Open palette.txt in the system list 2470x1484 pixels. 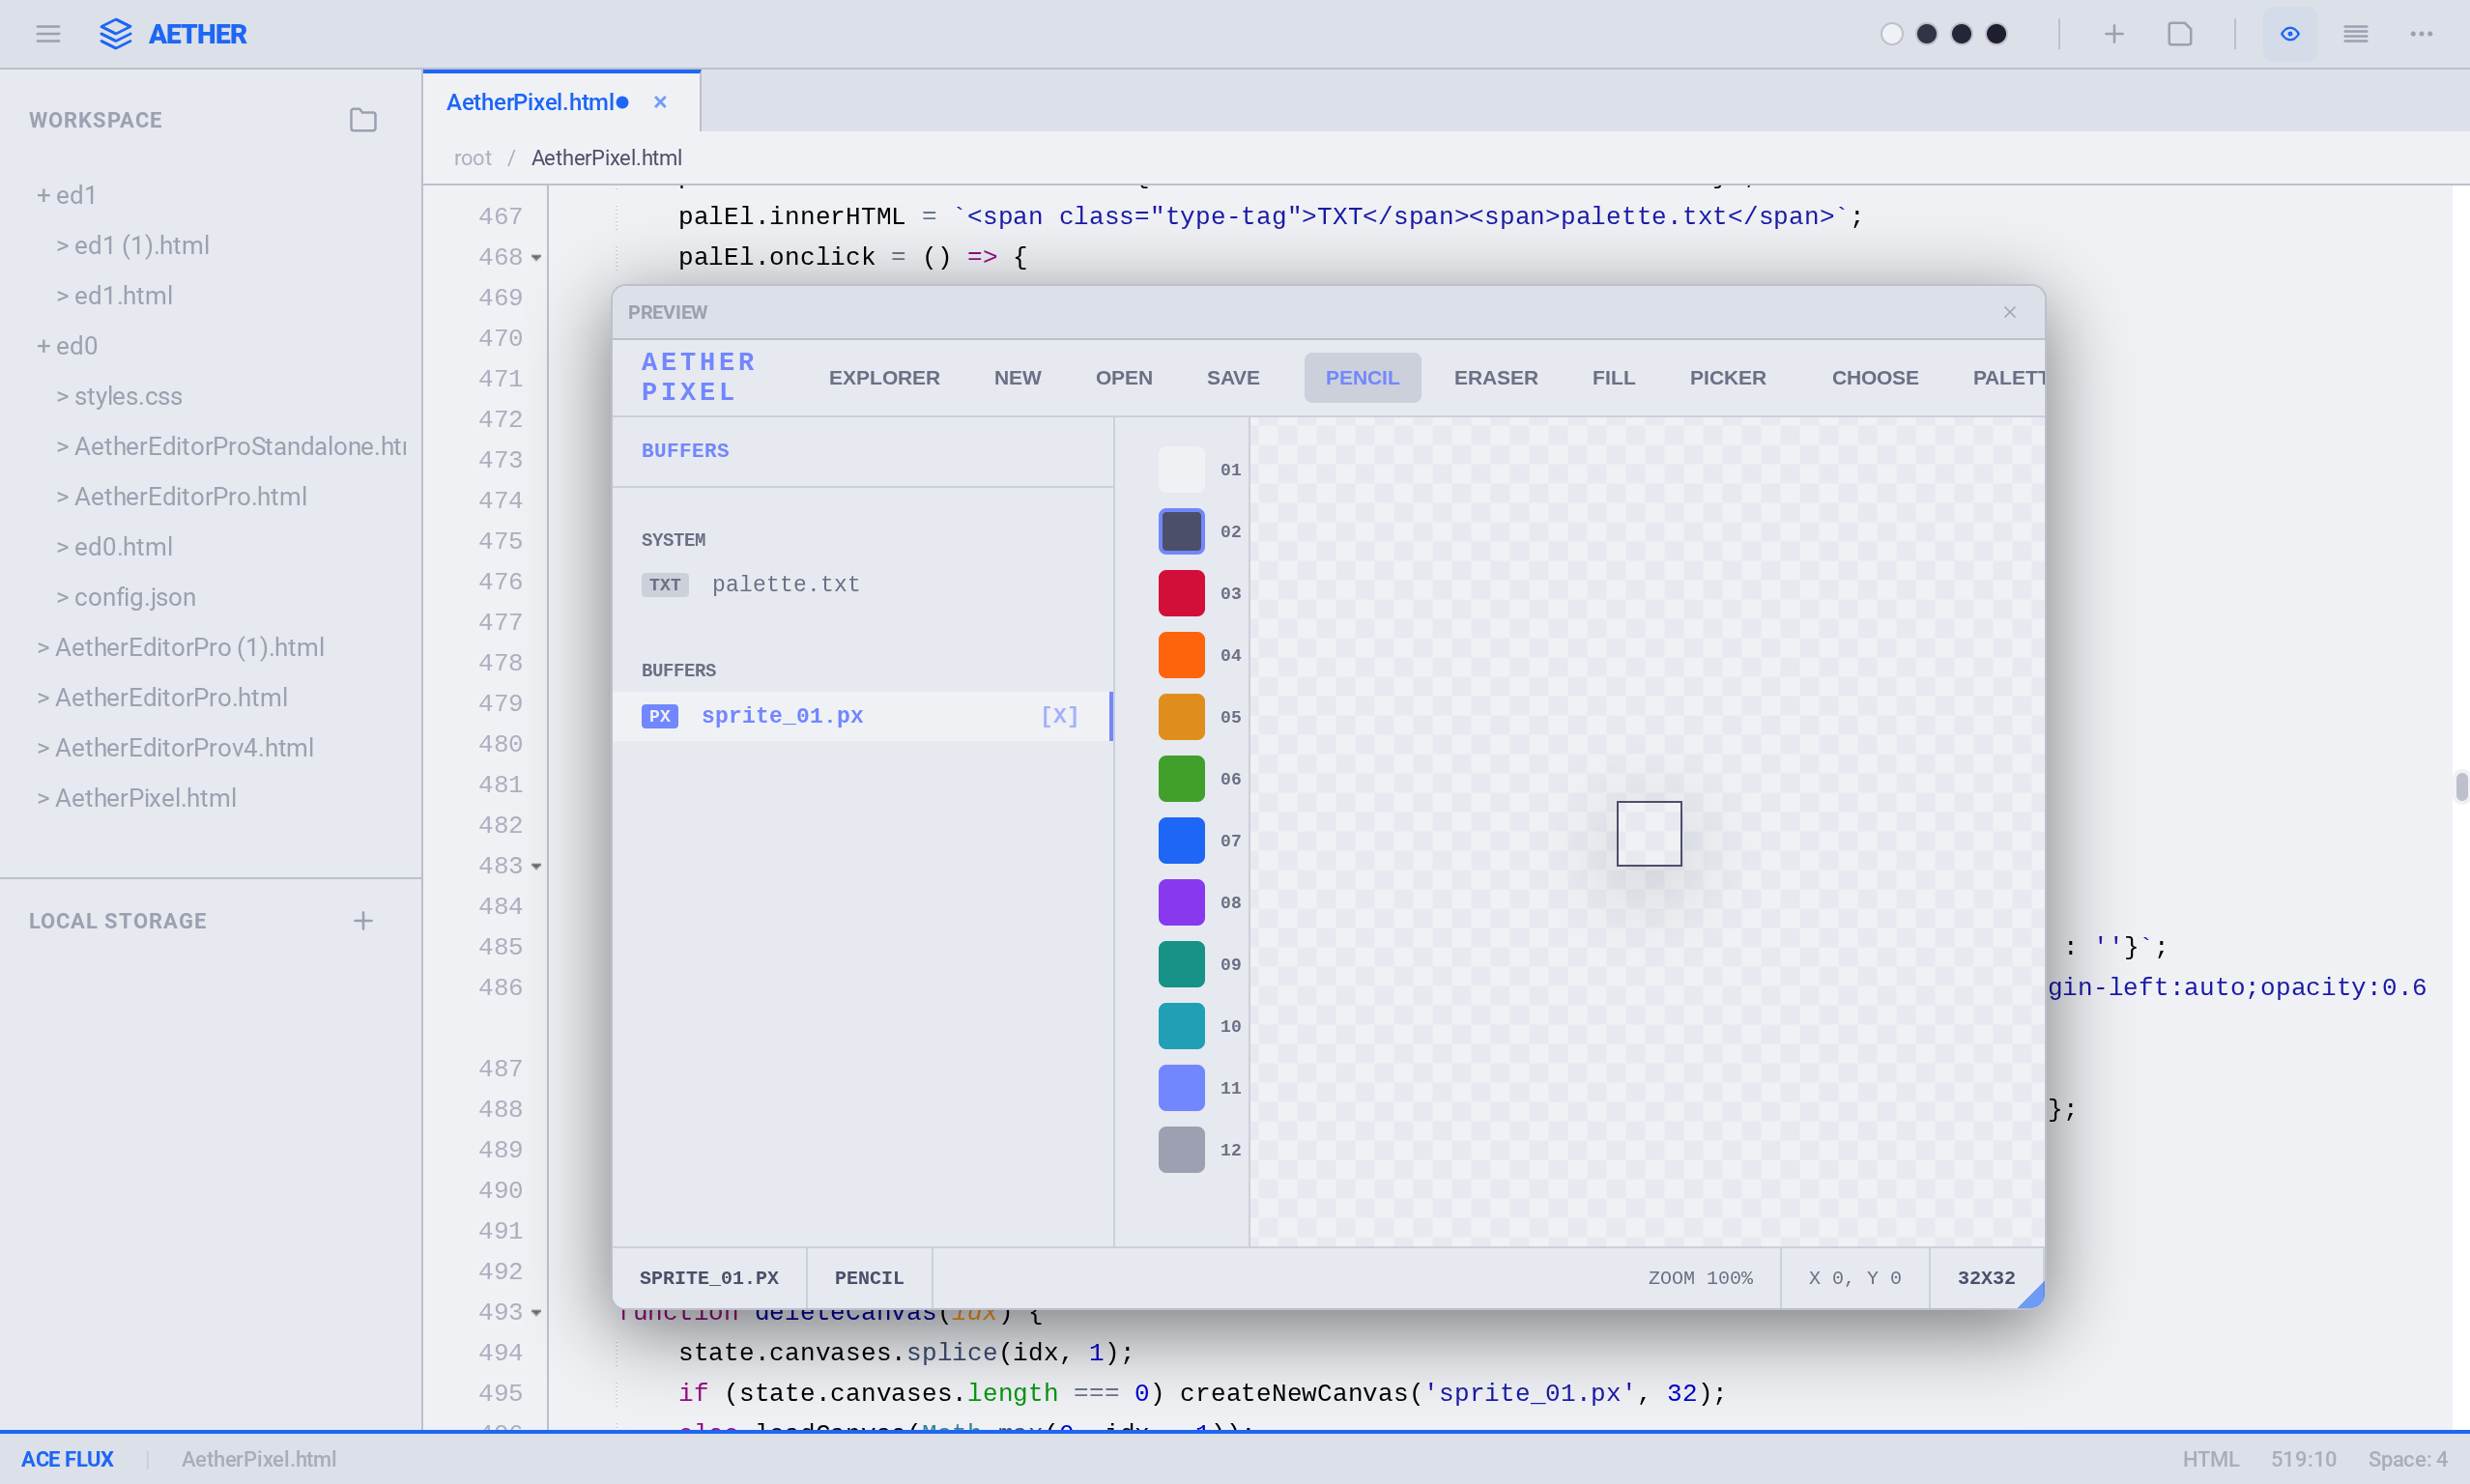pos(785,584)
